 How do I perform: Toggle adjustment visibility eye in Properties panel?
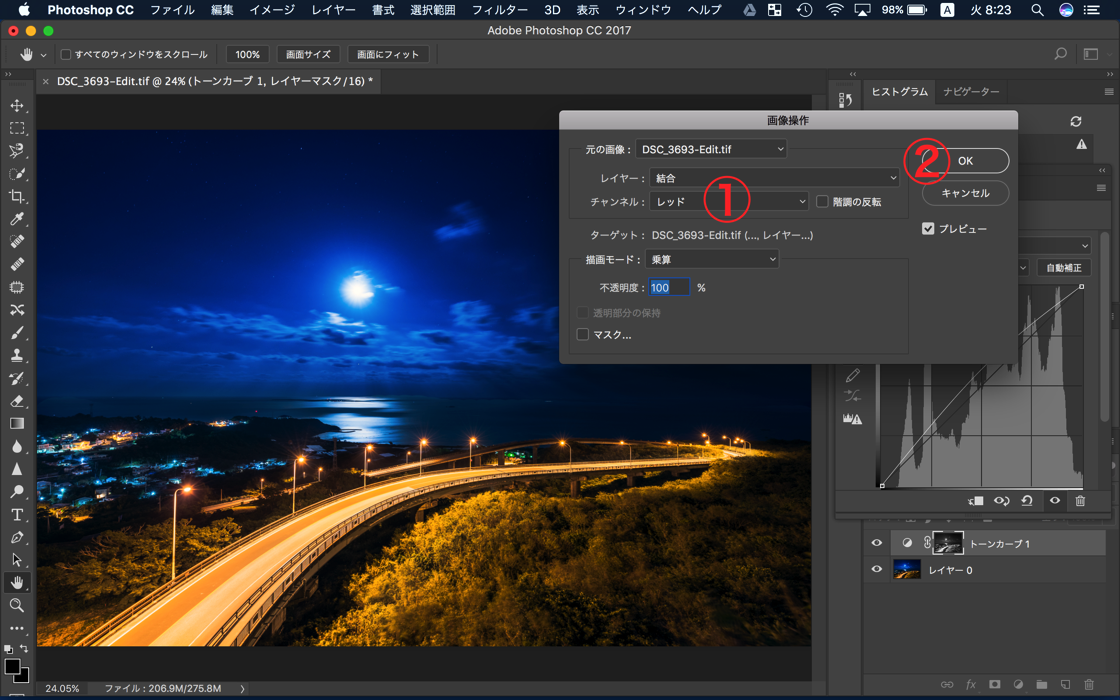[1054, 501]
